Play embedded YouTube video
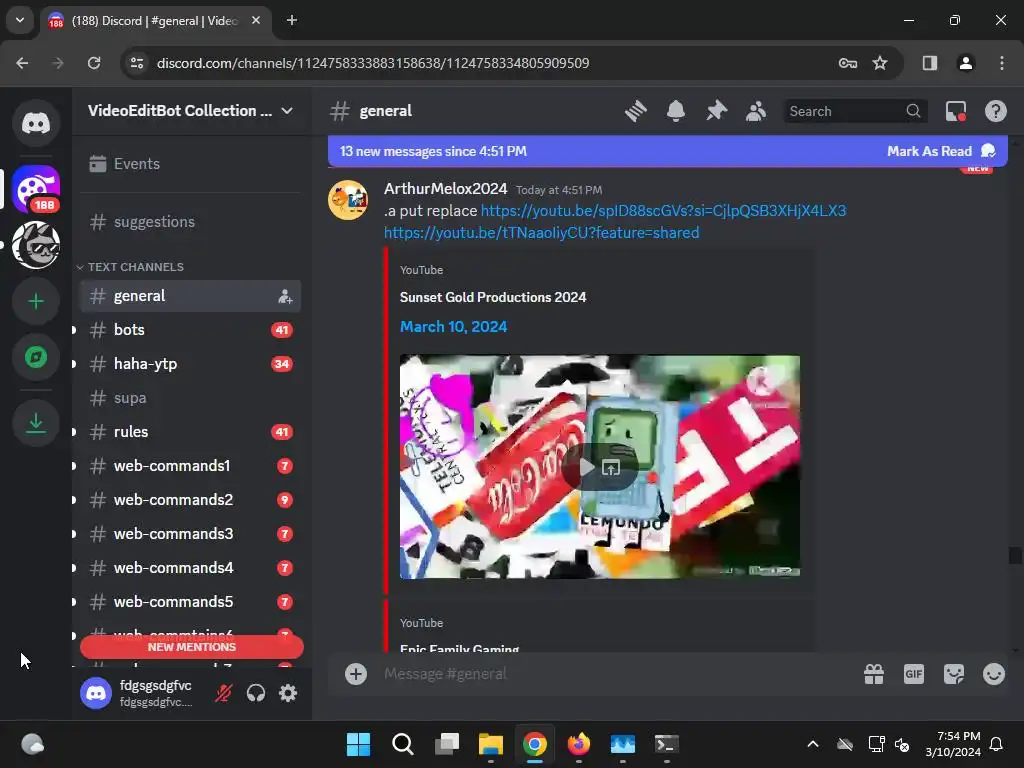Viewport: 1024px width, 768px height. [586, 468]
